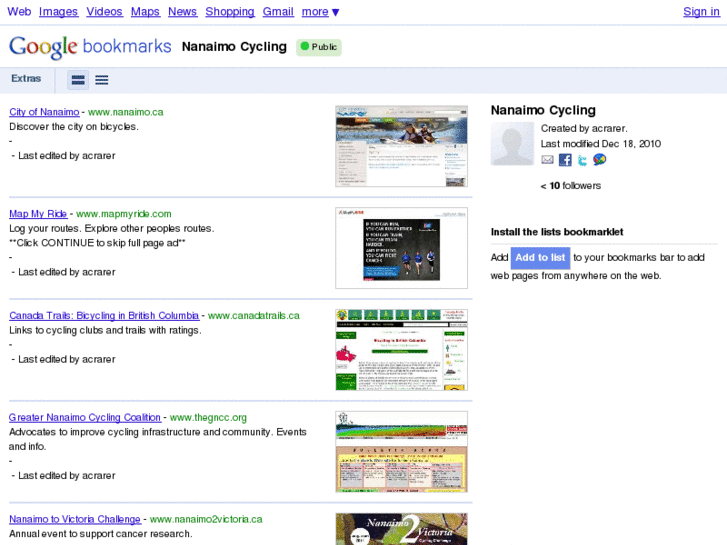The width and height of the screenshot is (727, 545).
Task: Open Images in top navigation
Action: coord(58,12)
